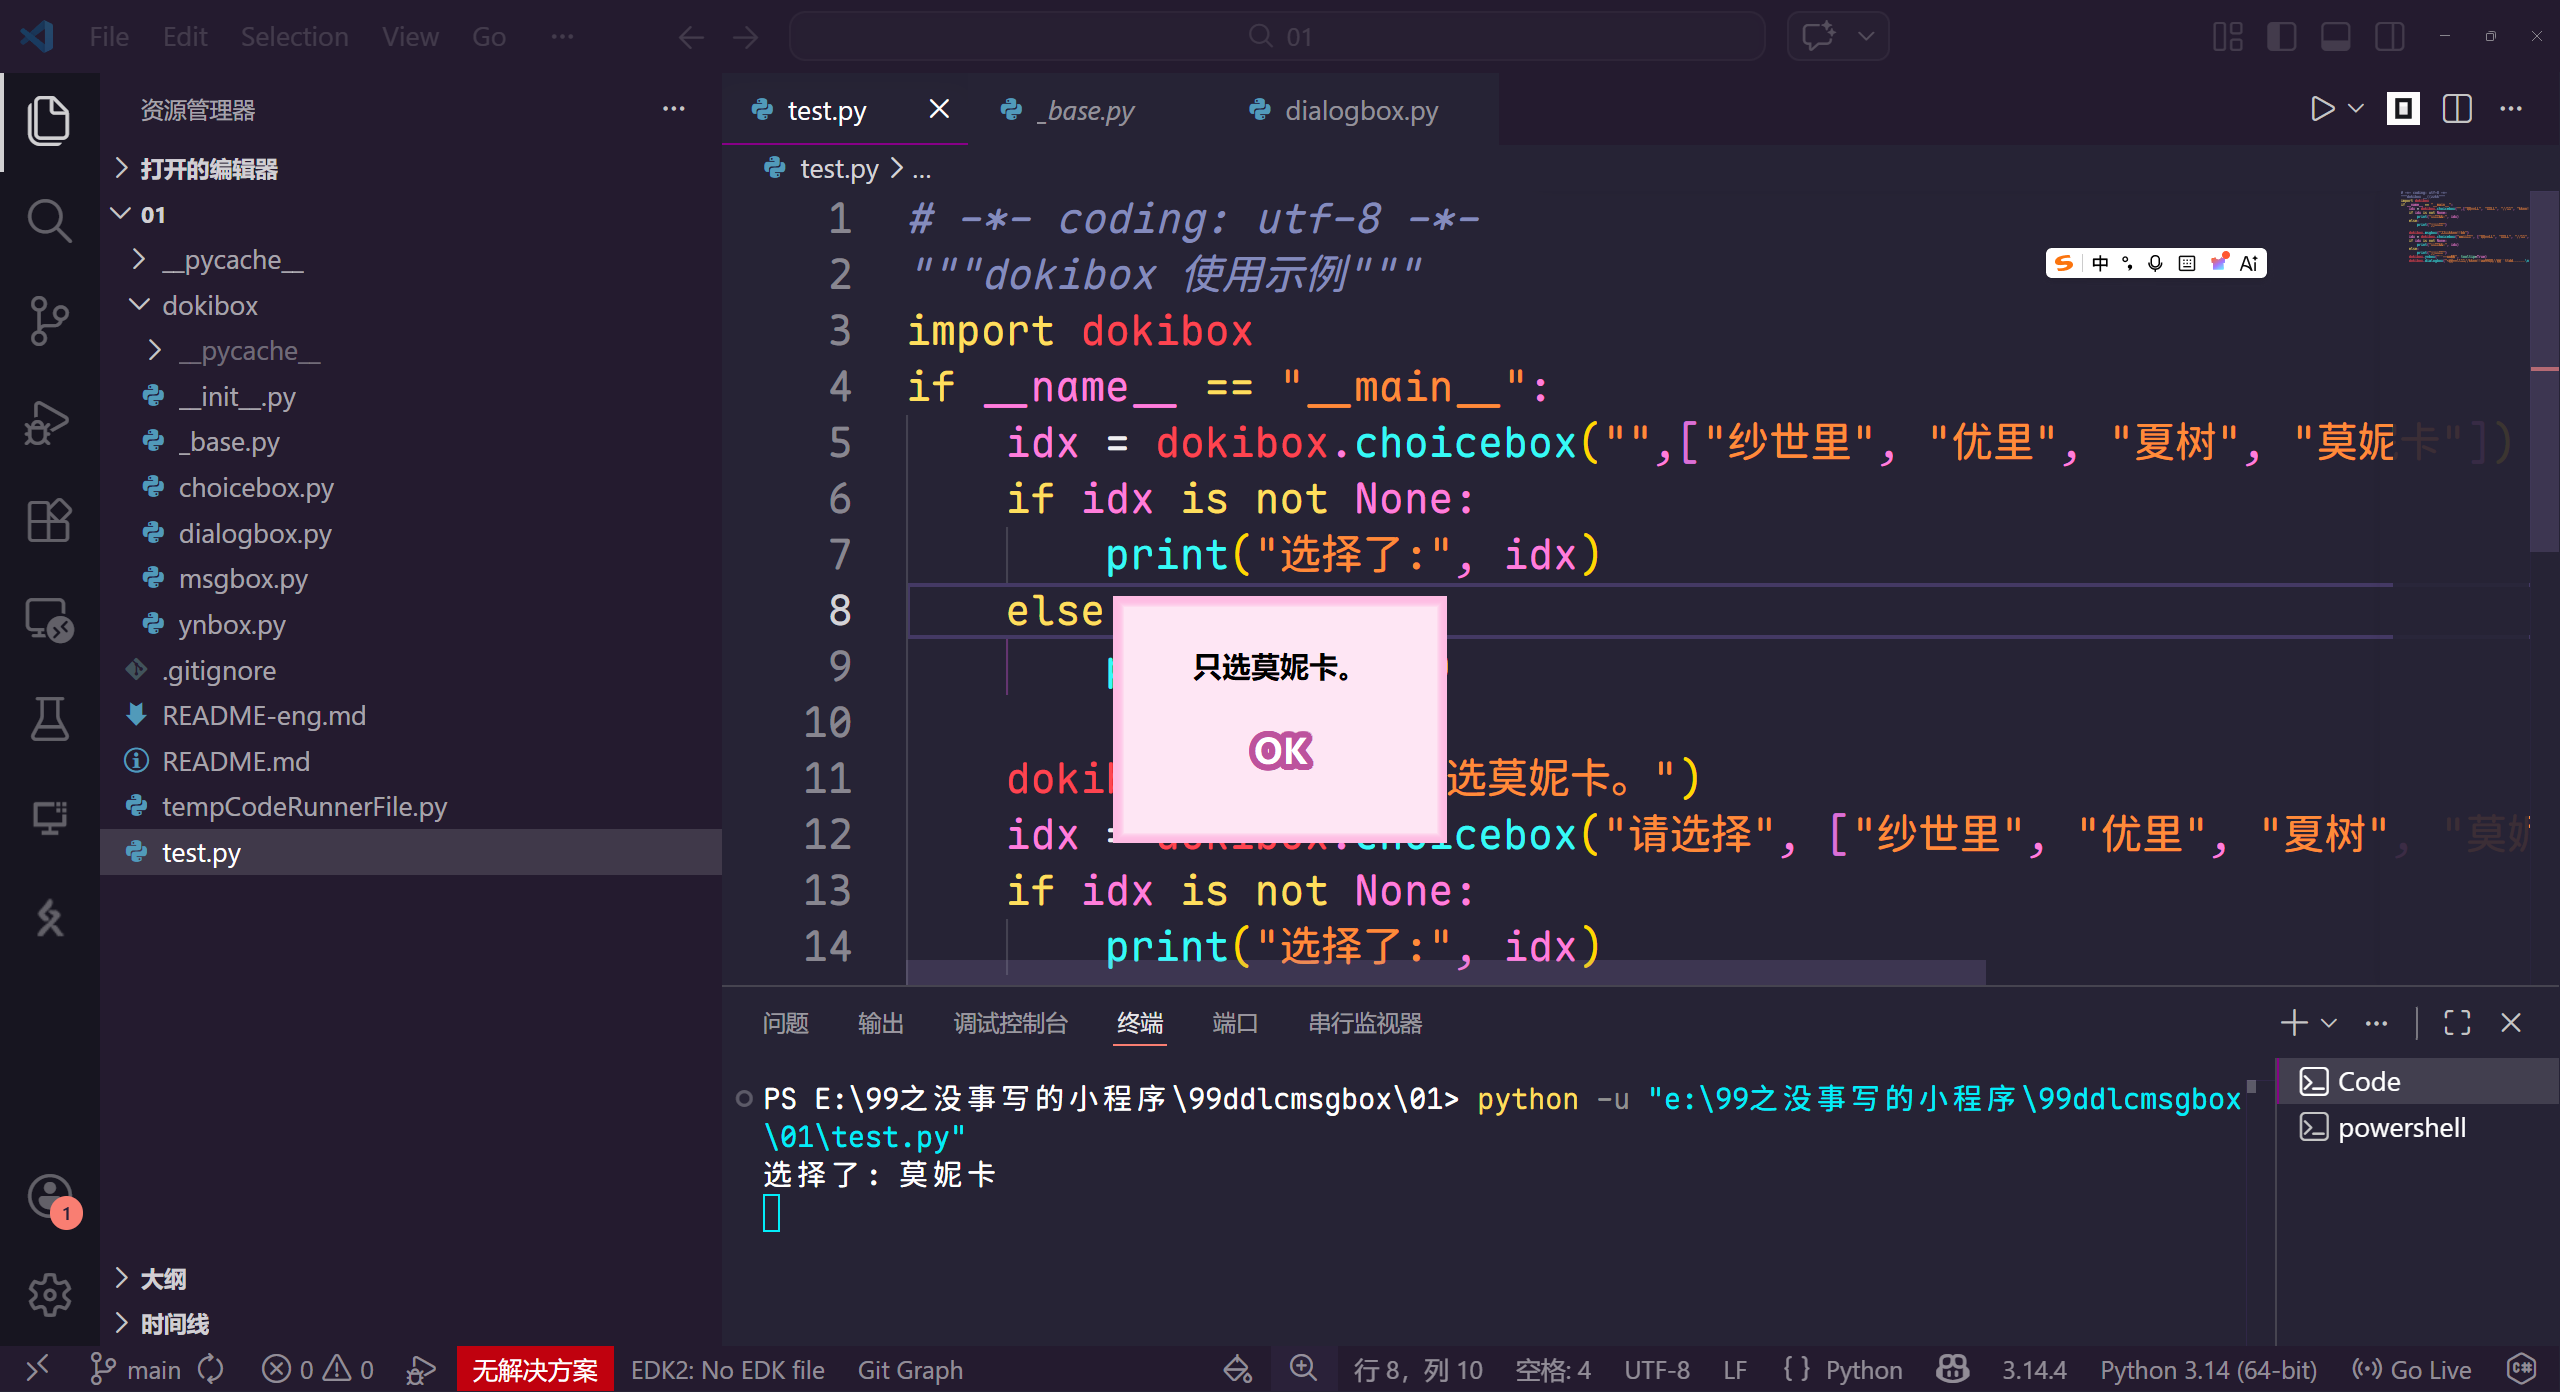
Task: Click the main branch status item
Action: tap(135, 1369)
